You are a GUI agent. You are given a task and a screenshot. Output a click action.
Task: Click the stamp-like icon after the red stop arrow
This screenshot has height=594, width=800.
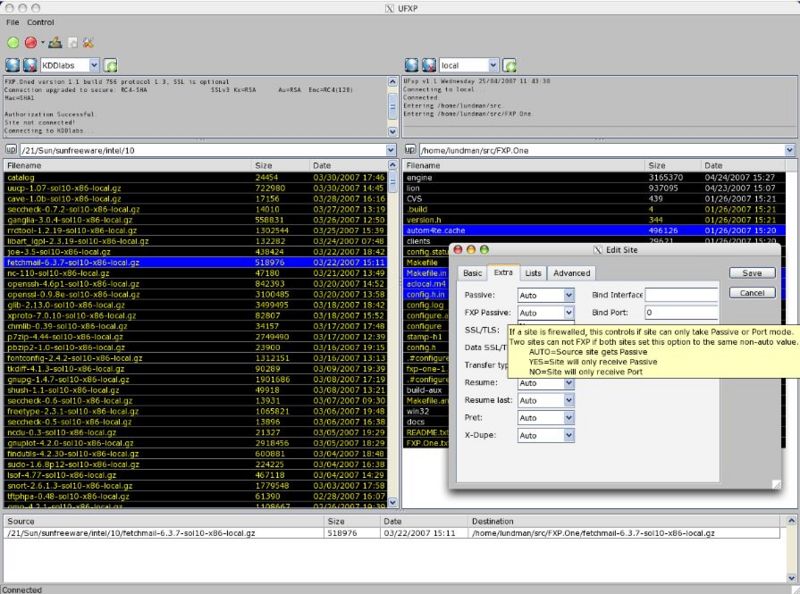tap(55, 43)
